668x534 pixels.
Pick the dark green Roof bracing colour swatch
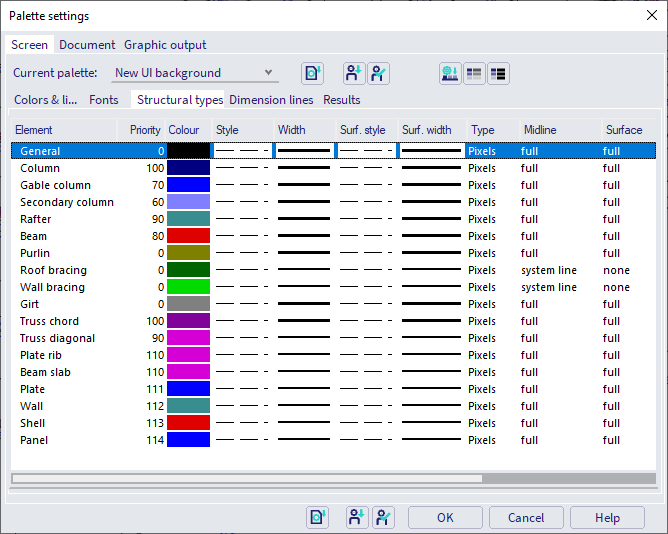point(188,270)
